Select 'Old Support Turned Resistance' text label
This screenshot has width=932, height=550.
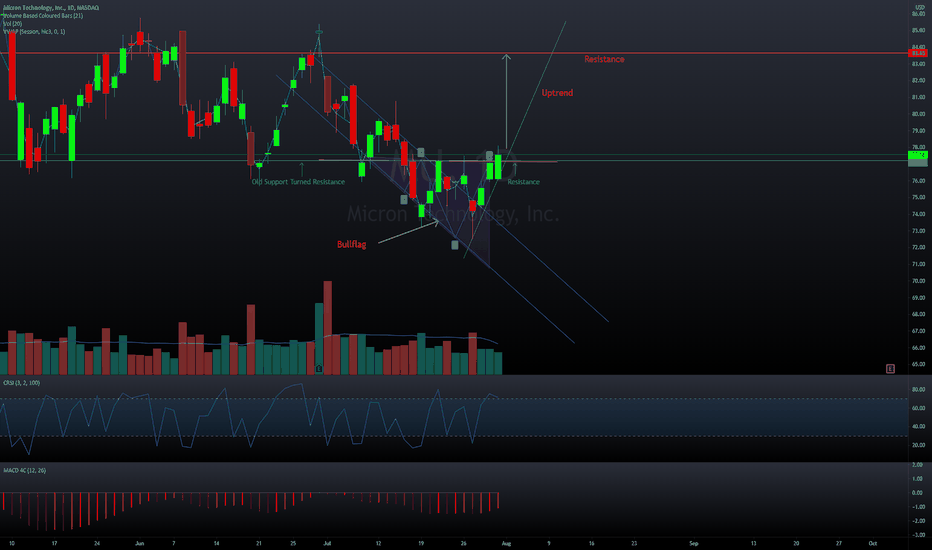coord(298,182)
